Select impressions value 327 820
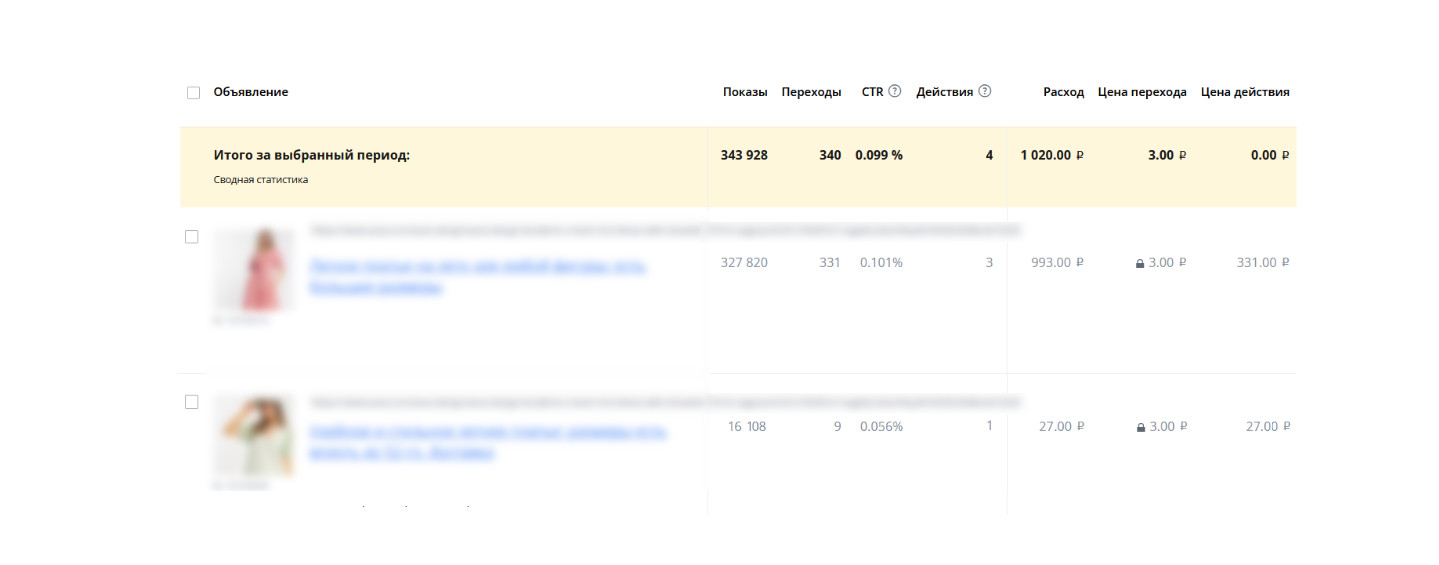Viewport: 1439px width, 565px height. tap(744, 263)
